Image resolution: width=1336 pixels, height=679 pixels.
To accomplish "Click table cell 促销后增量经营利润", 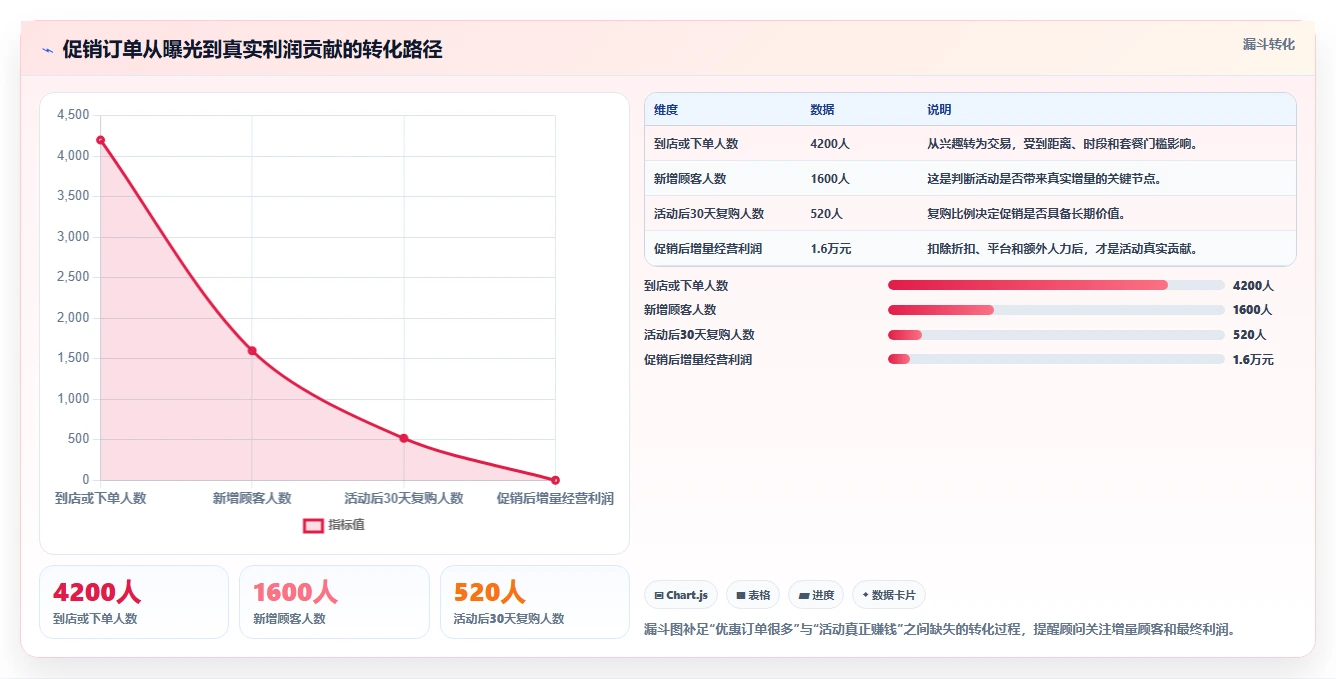I will tap(708, 249).
